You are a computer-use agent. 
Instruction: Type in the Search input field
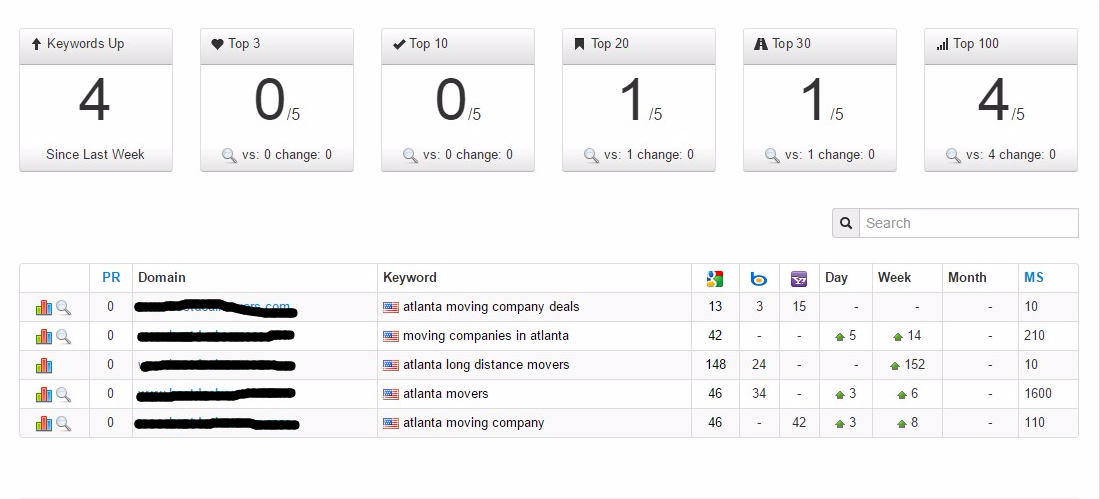pos(968,223)
